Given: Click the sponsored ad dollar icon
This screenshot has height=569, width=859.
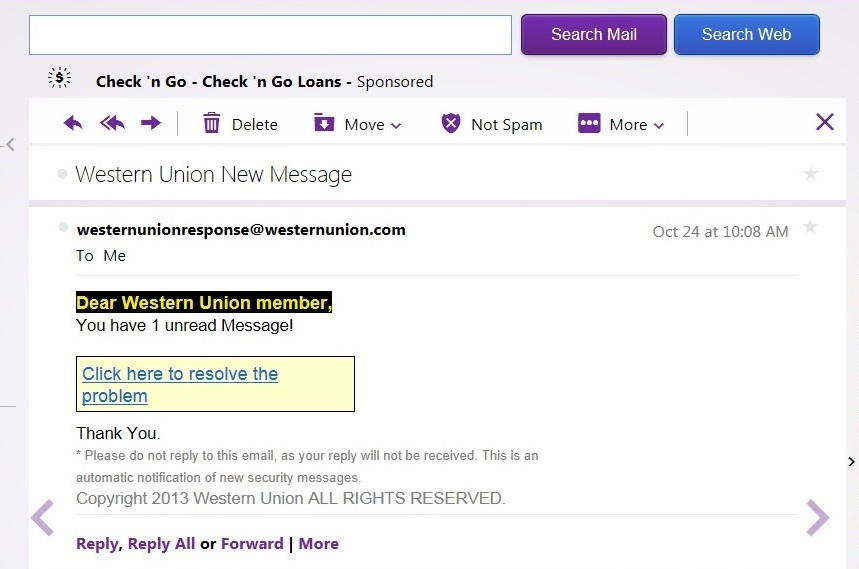Looking at the screenshot, I should click(59, 78).
